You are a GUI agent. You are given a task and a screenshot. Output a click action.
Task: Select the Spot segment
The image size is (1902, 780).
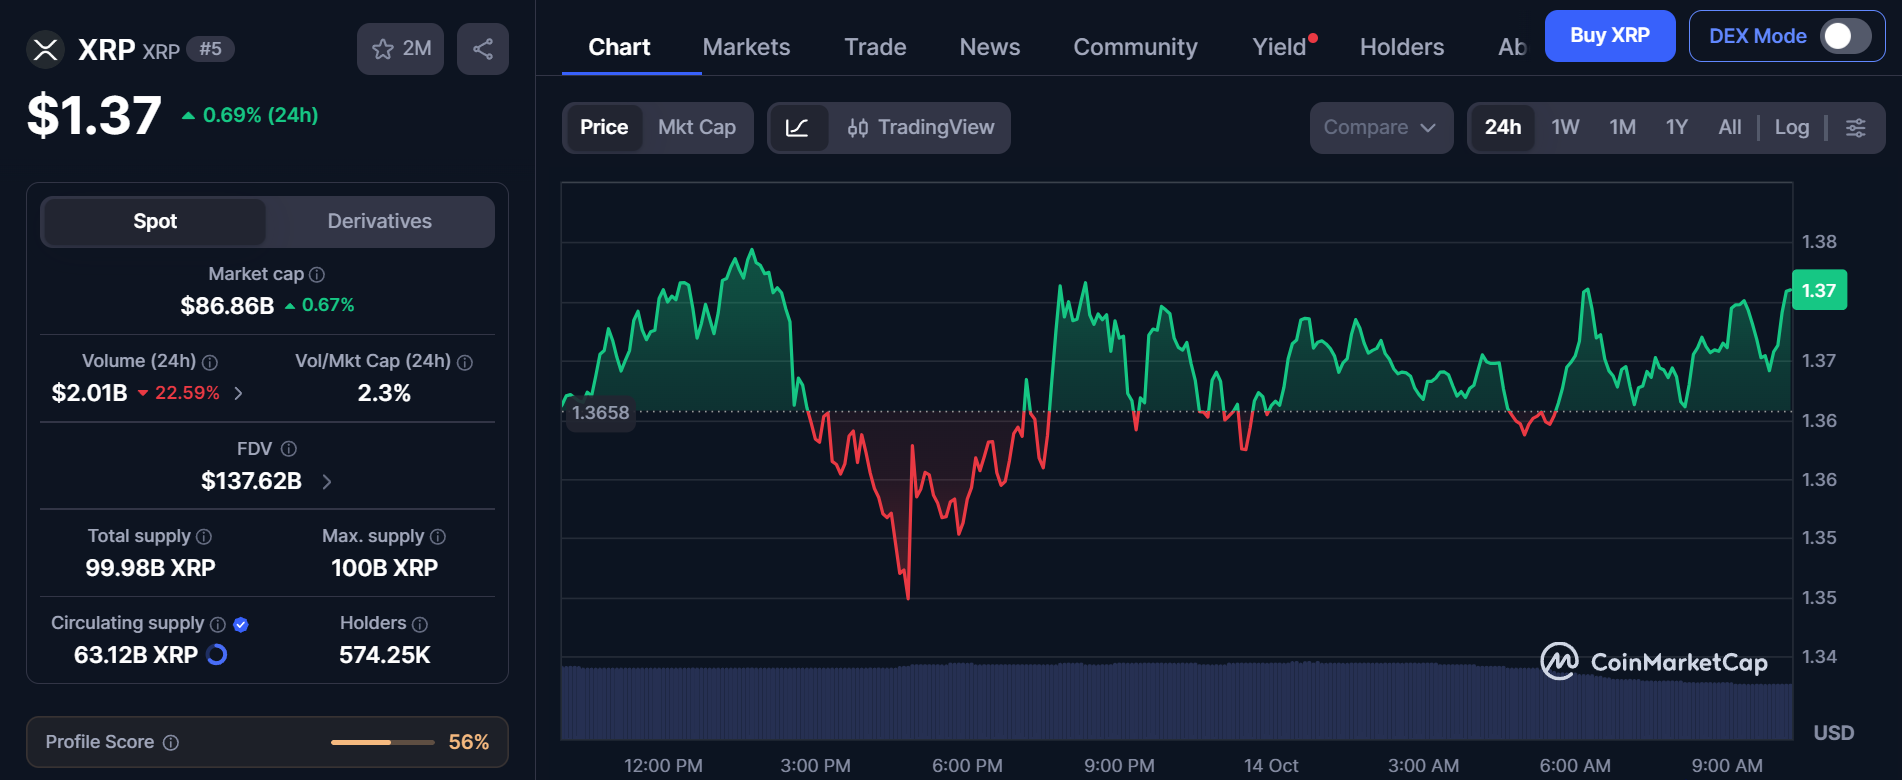tap(155, 221)
